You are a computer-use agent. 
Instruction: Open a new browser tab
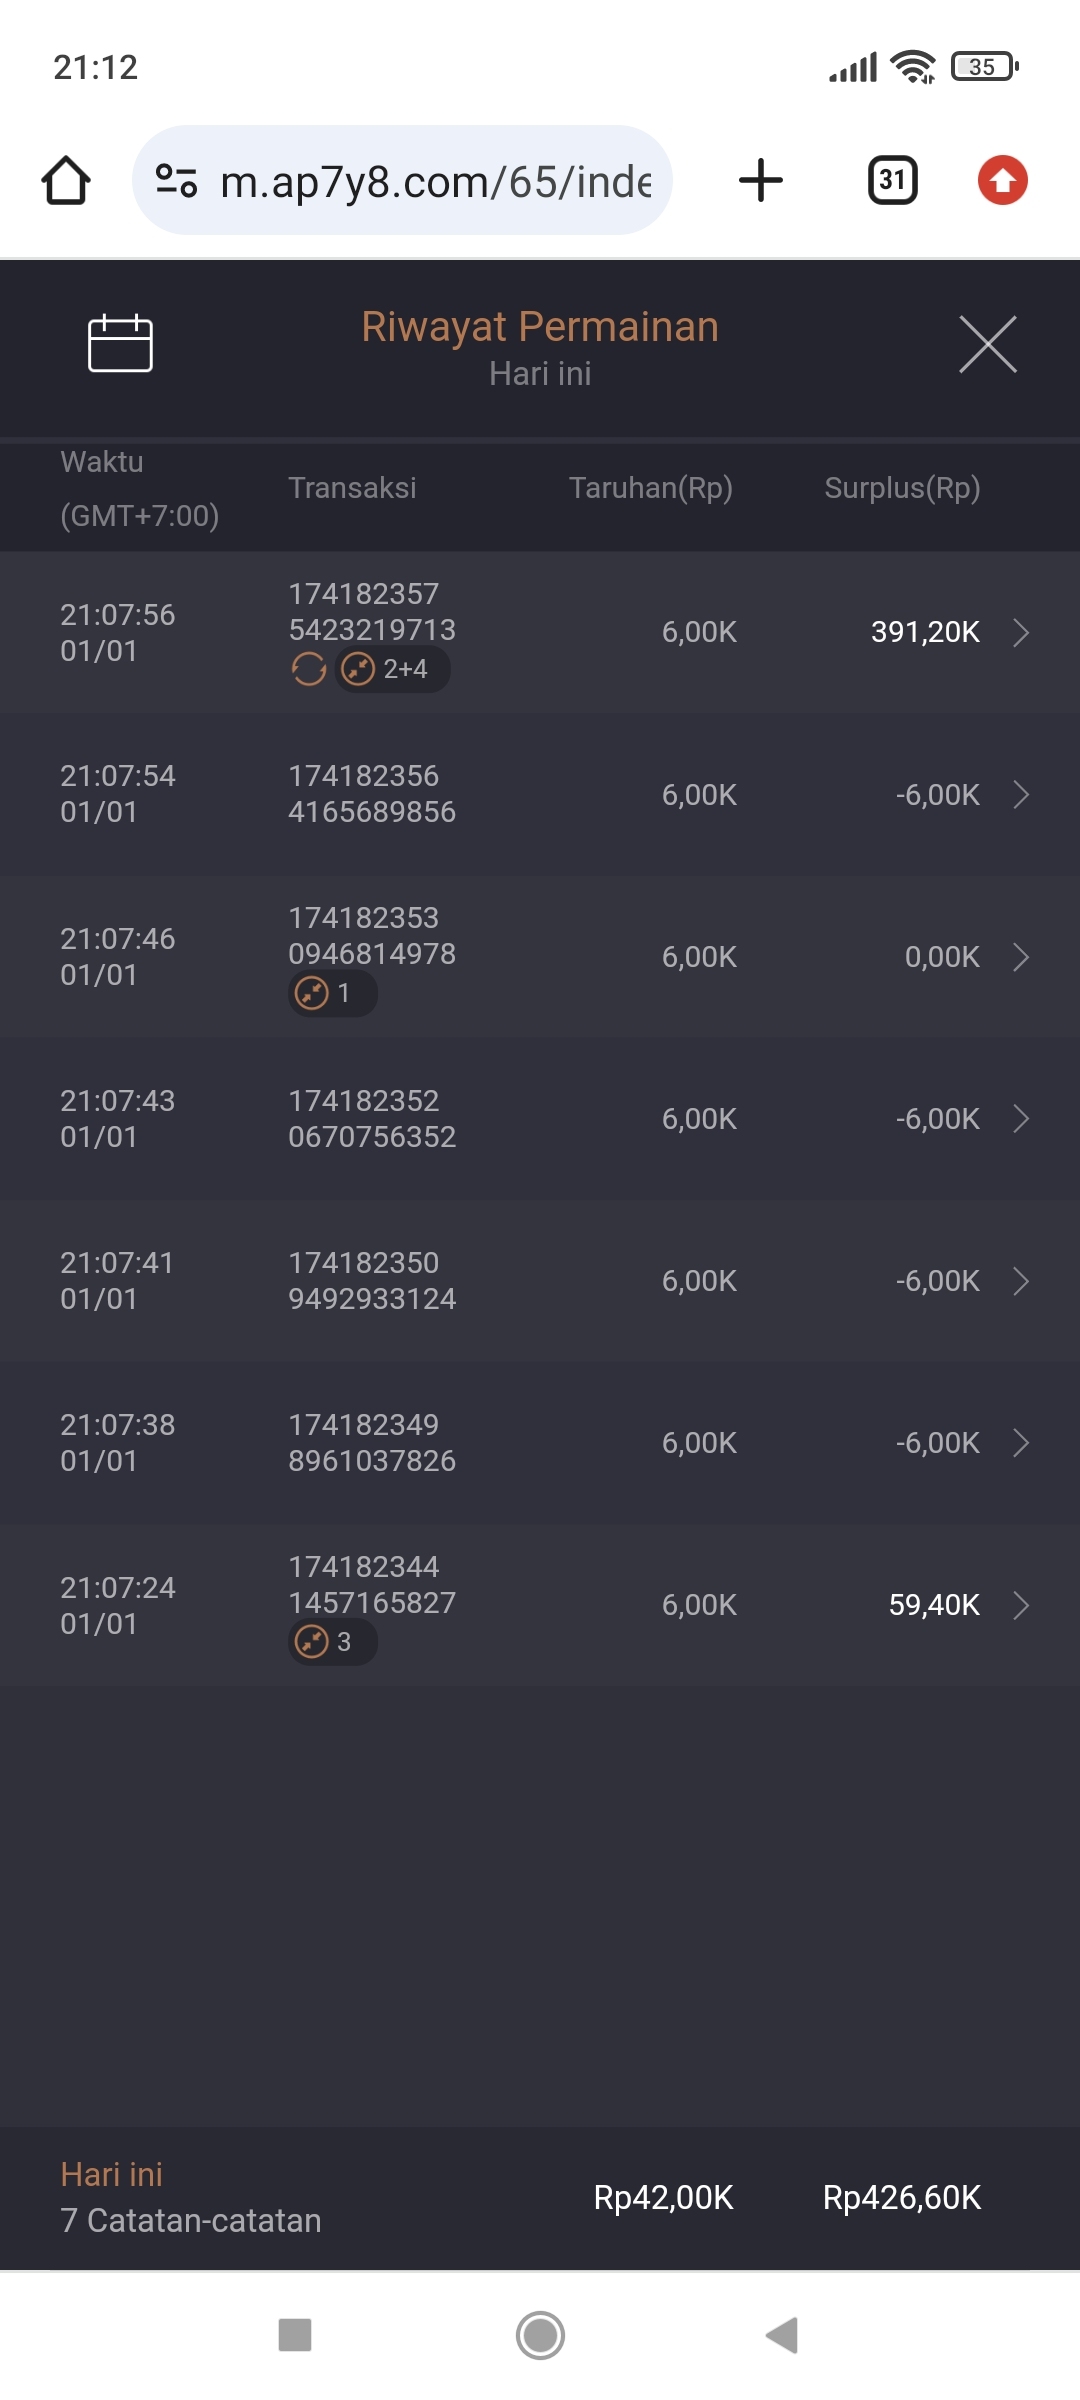pos(760,181)
